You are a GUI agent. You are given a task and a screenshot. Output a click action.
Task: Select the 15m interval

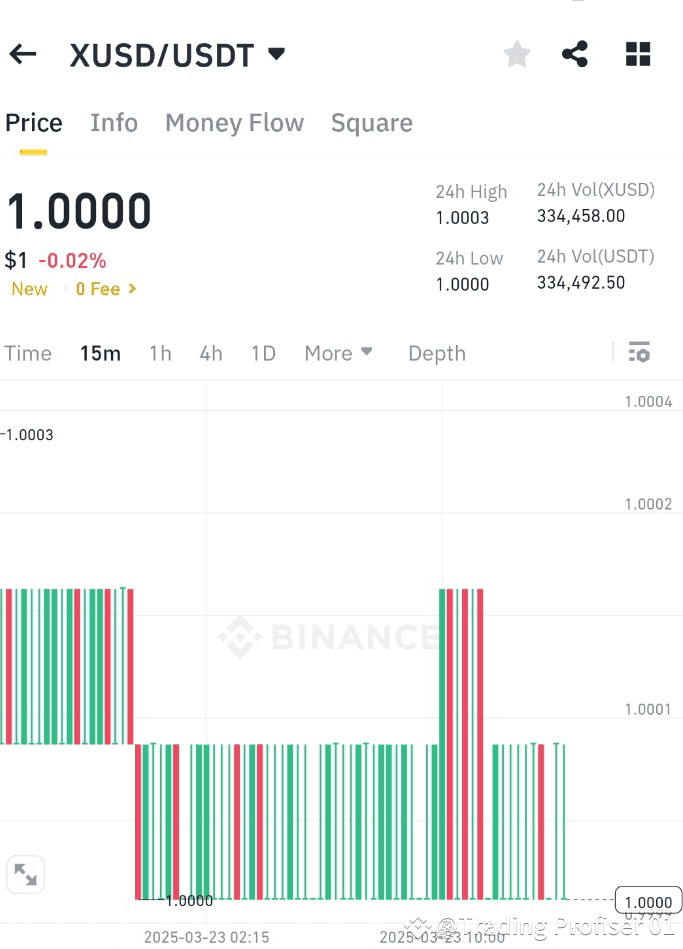[x=100, y=352]
